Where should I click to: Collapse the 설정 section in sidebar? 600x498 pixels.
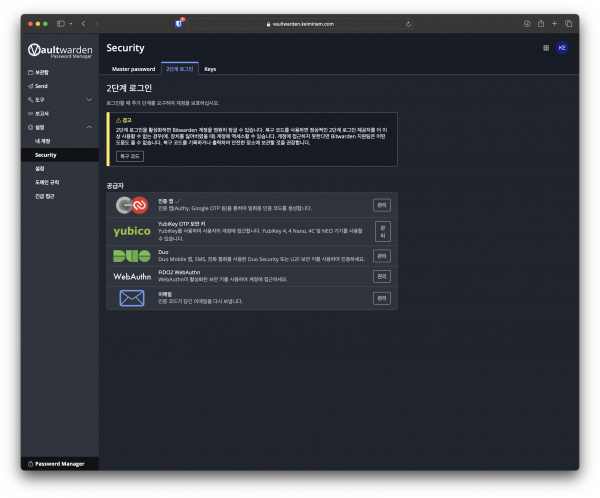(x=89, y=127)
